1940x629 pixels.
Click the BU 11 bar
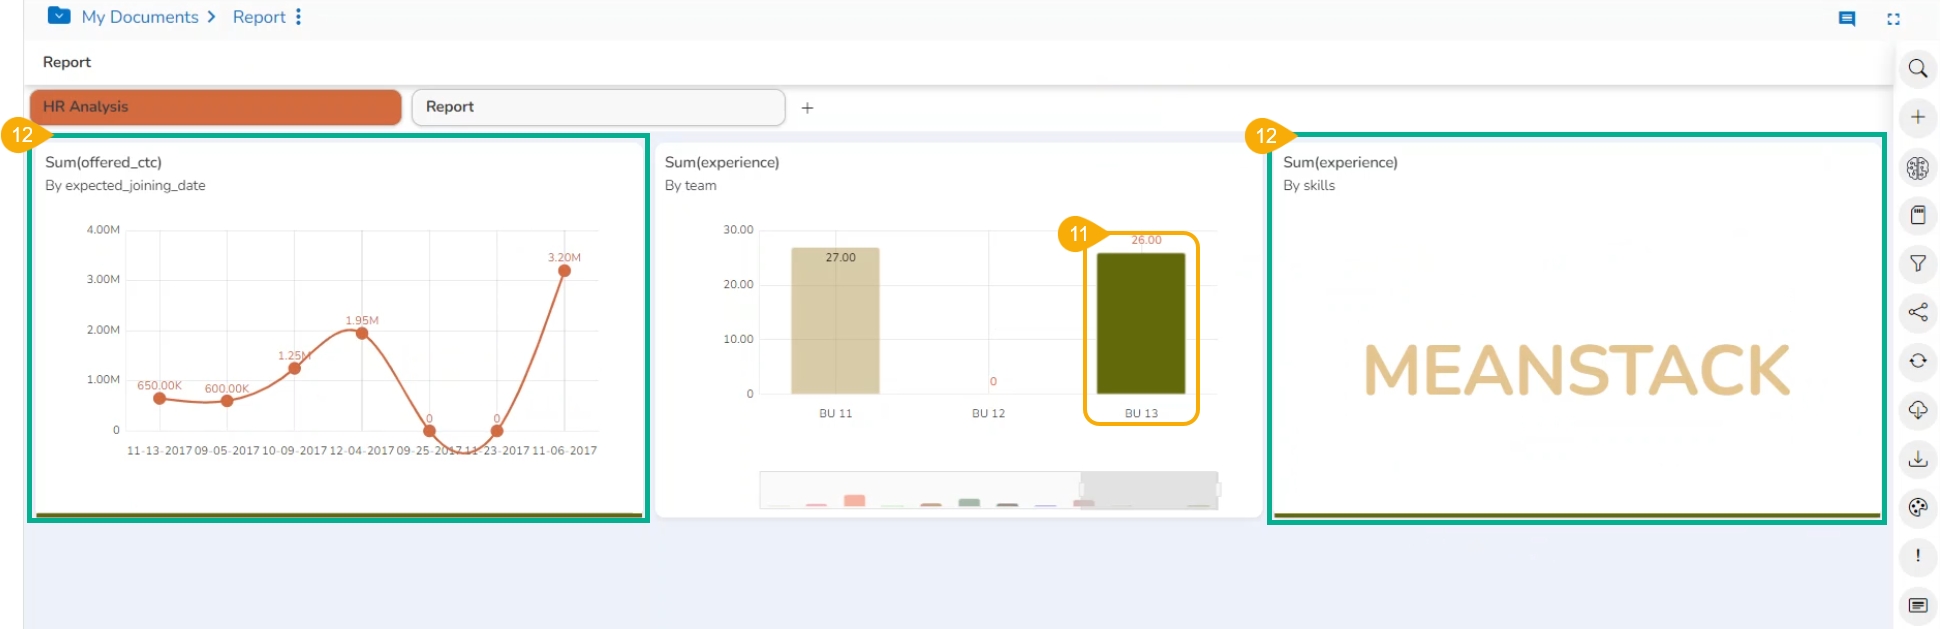click(835, 320)
